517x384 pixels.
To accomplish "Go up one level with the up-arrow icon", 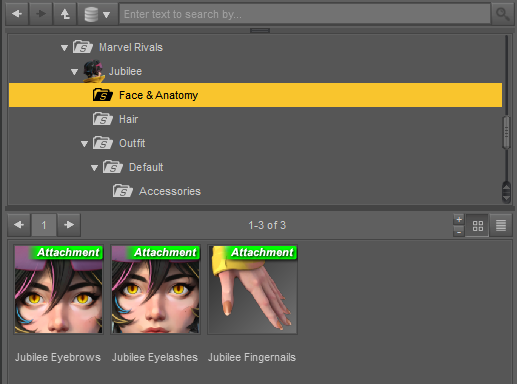I will [x=65, y=14].
